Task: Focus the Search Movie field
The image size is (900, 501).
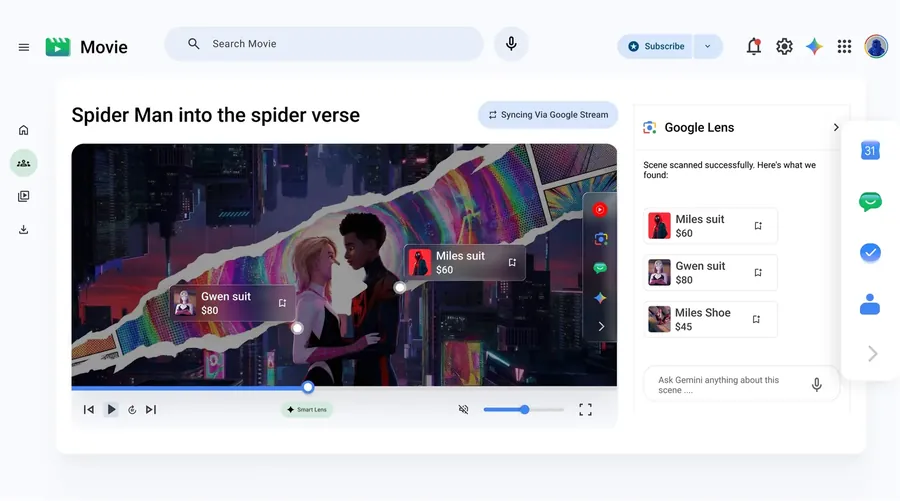Action: tap(324, 44)
